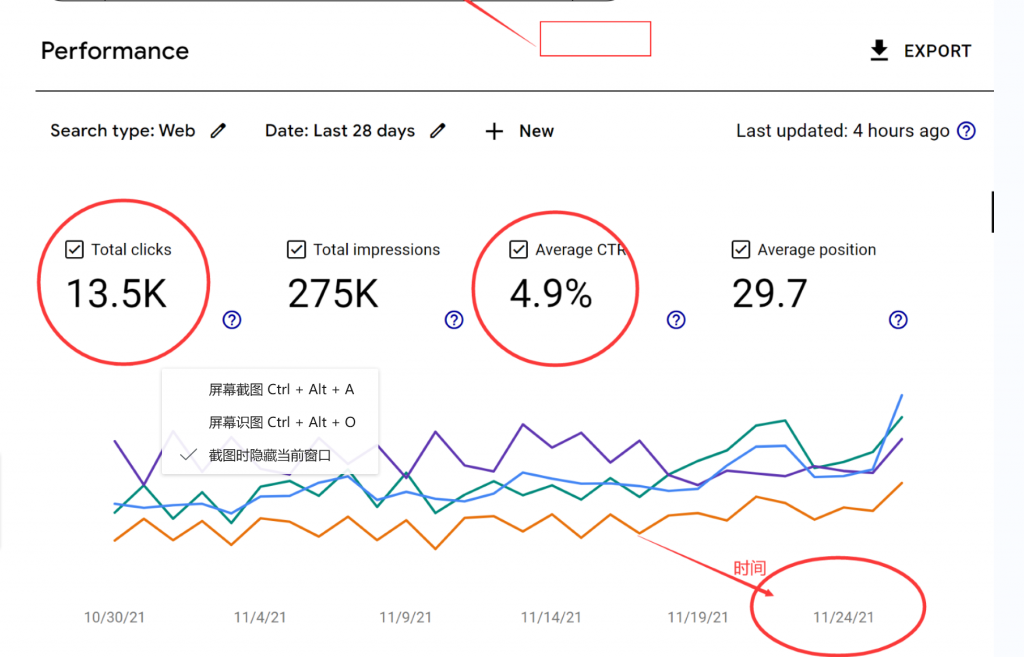The image size is (1024, 657).
Task: Click the EXPORT button label
Action: pos(937,51)
